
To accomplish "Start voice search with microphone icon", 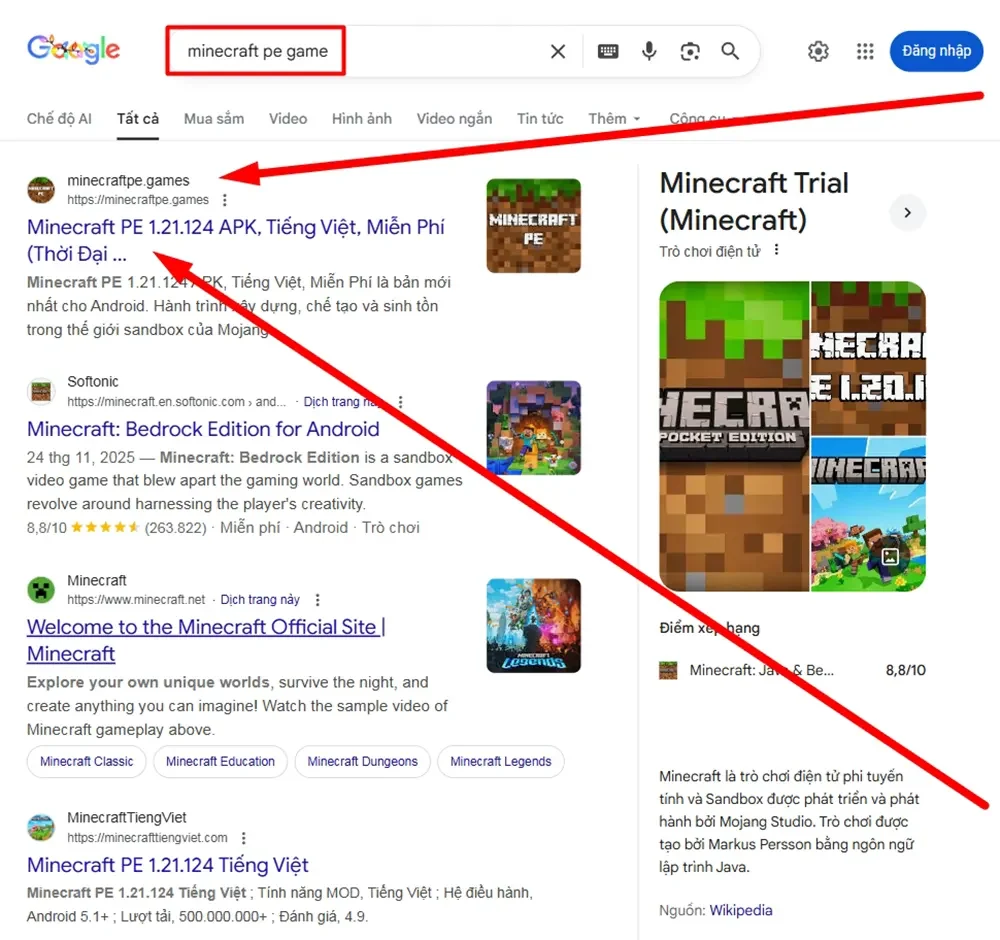I will coord(649,51).
